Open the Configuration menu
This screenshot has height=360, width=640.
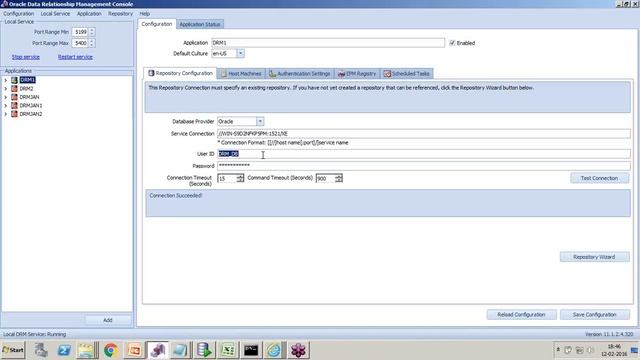point(19,13)
